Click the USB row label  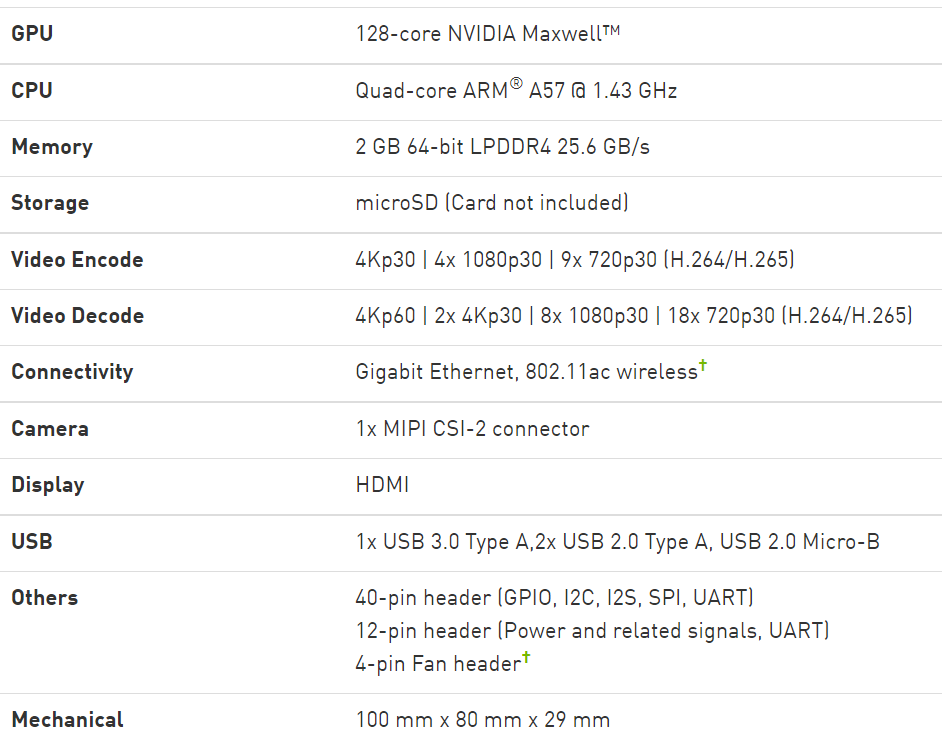click(32, 542)
